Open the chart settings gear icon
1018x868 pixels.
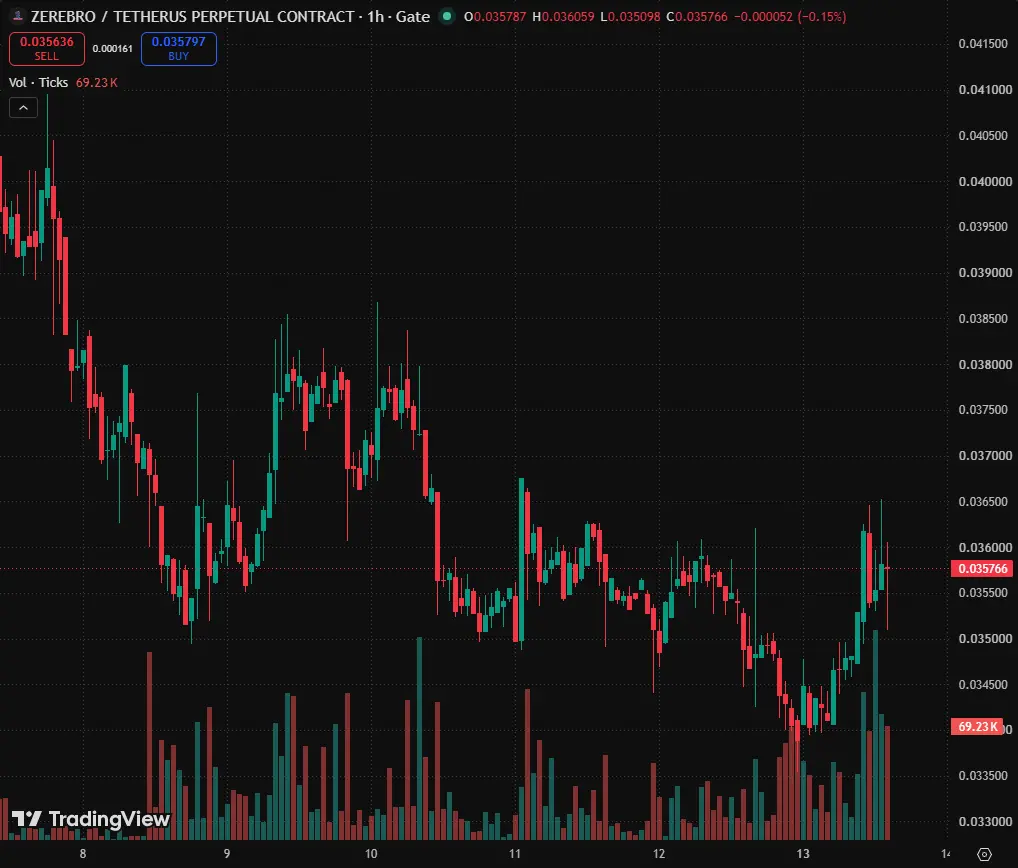tap(984, 854)
